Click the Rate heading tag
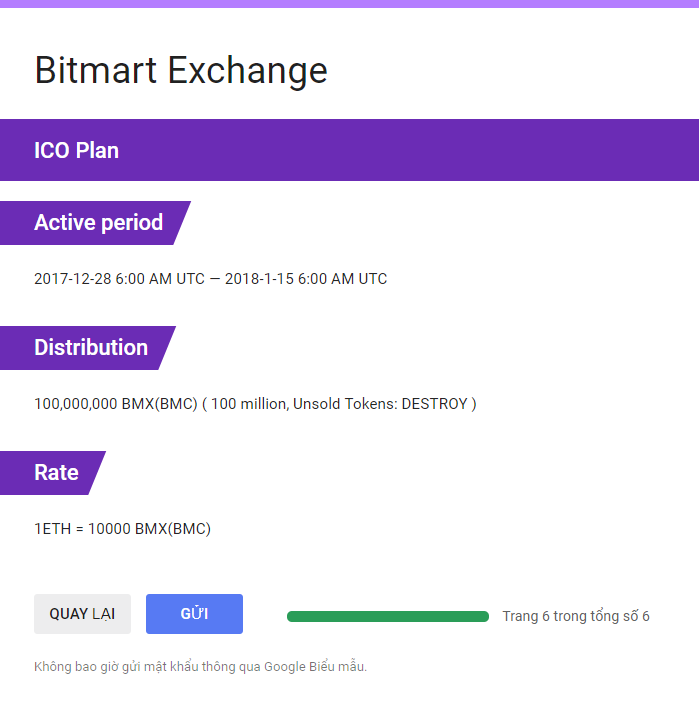The image size is (699, 709). click(x=56, y=472)
